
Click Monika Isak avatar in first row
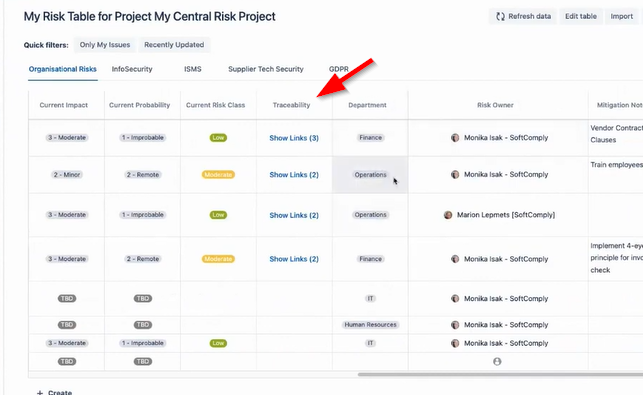tap(455, 138)
